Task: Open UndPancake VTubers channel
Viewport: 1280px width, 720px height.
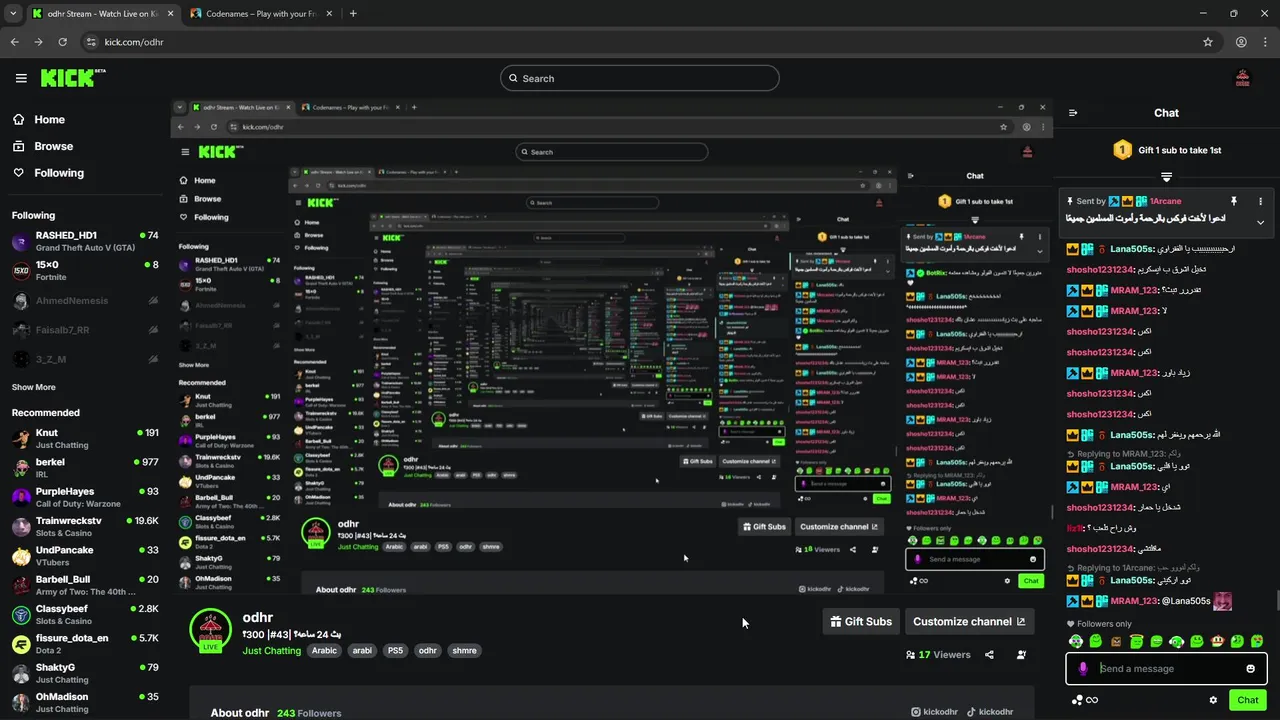Action: [85, 556]
